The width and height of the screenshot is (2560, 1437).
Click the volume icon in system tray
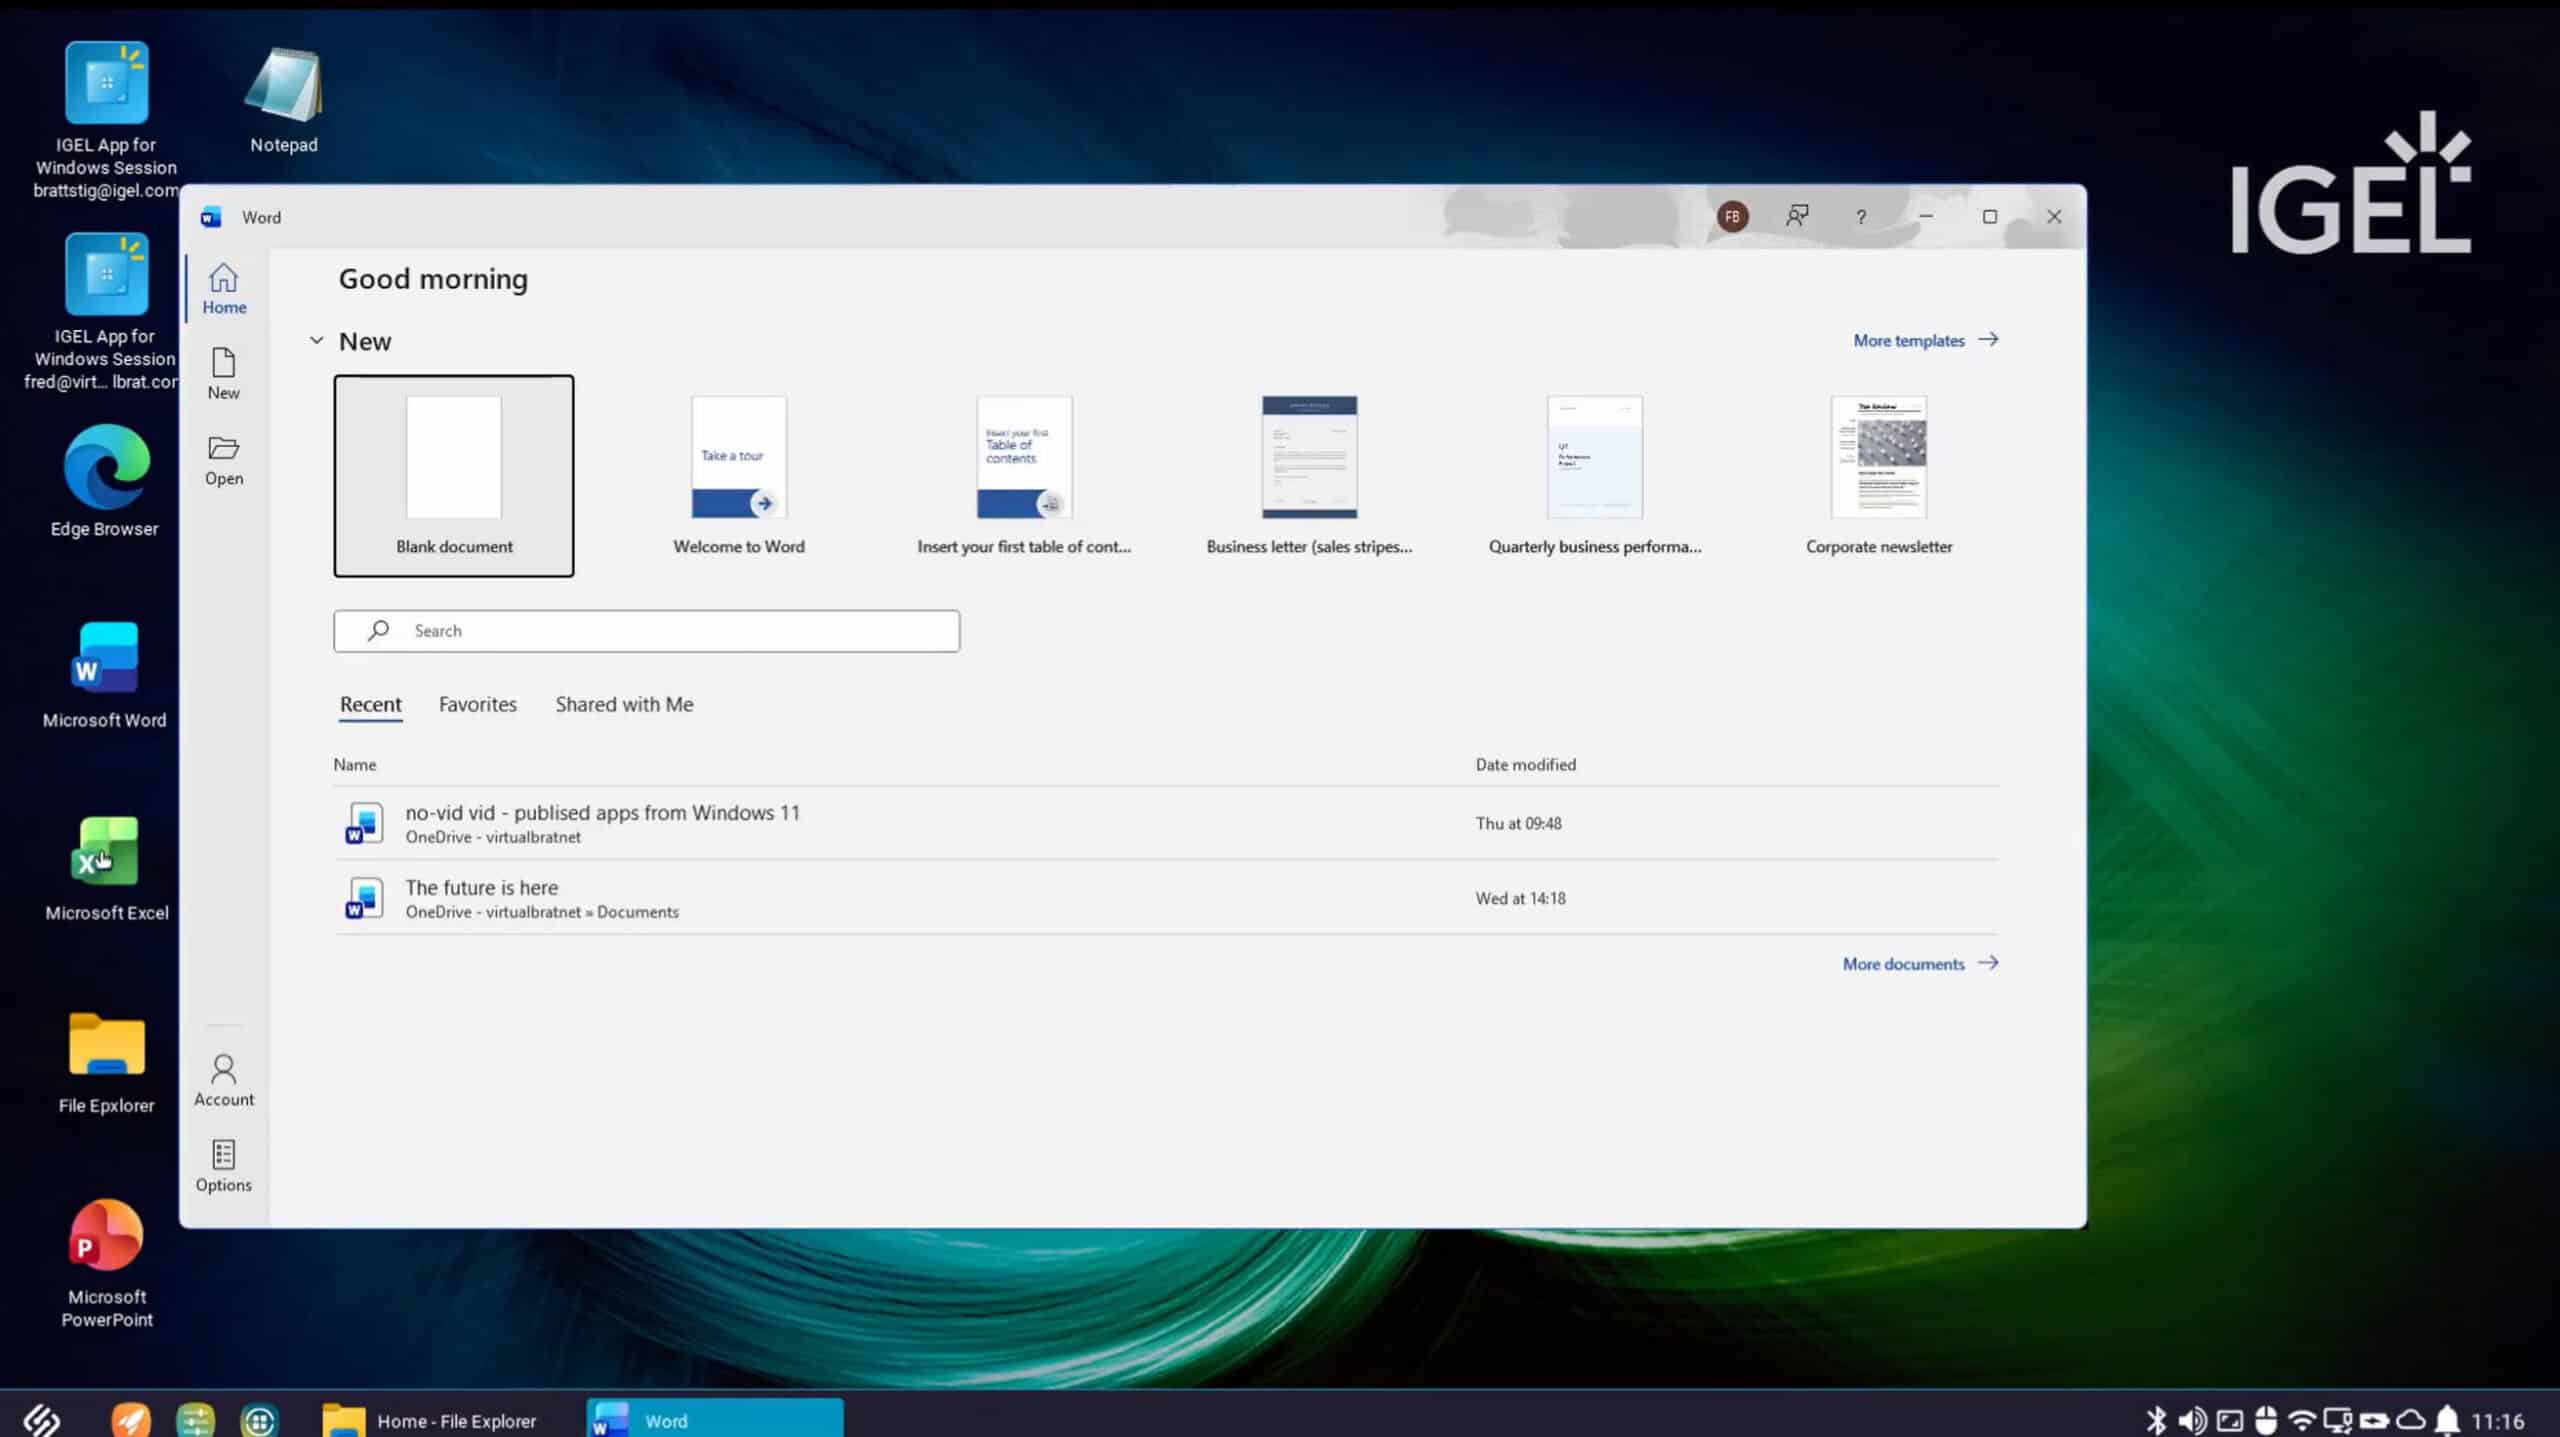click(2192, 1420)
